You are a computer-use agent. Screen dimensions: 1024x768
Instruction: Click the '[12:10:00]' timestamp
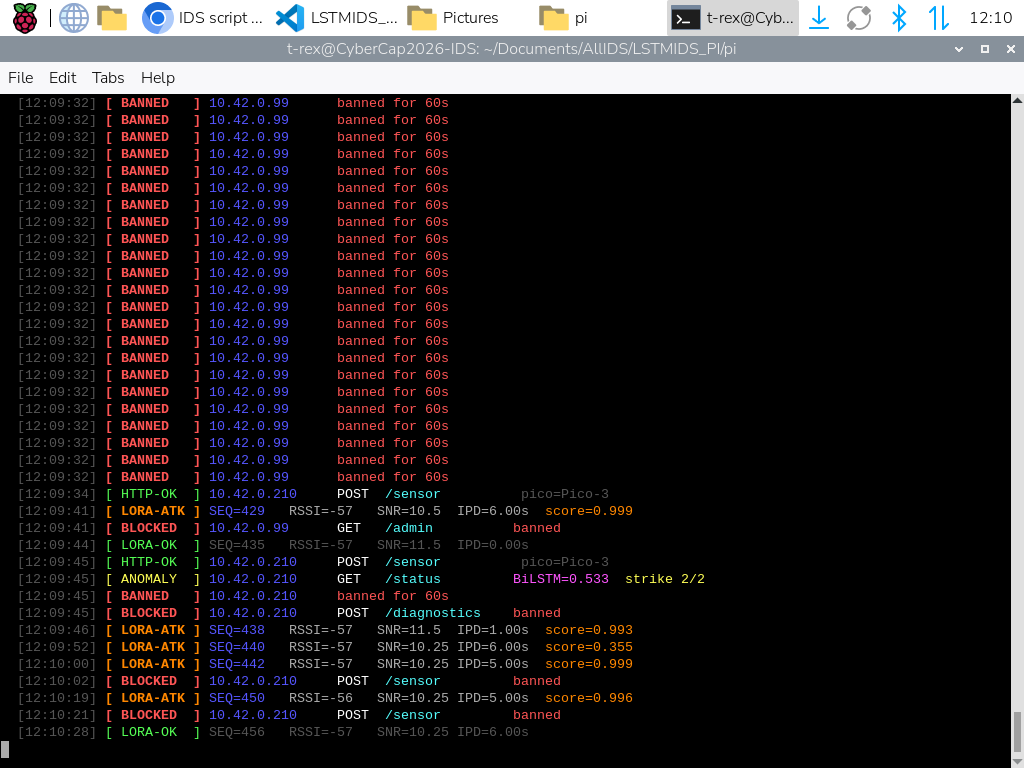pyautogui.click(x=57, y=664)
